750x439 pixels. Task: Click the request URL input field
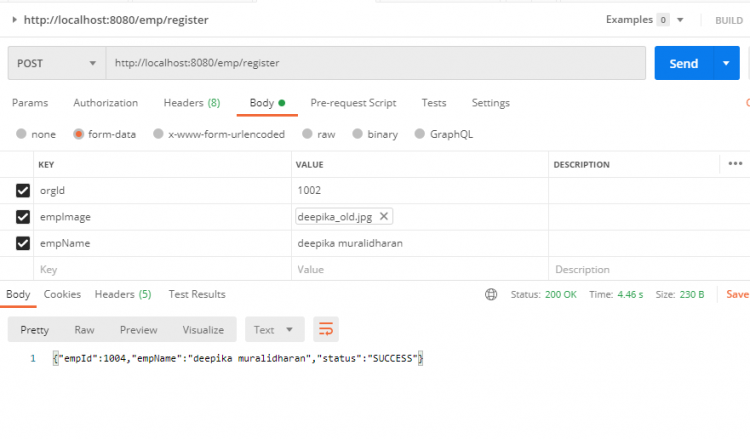pos(375,63)
